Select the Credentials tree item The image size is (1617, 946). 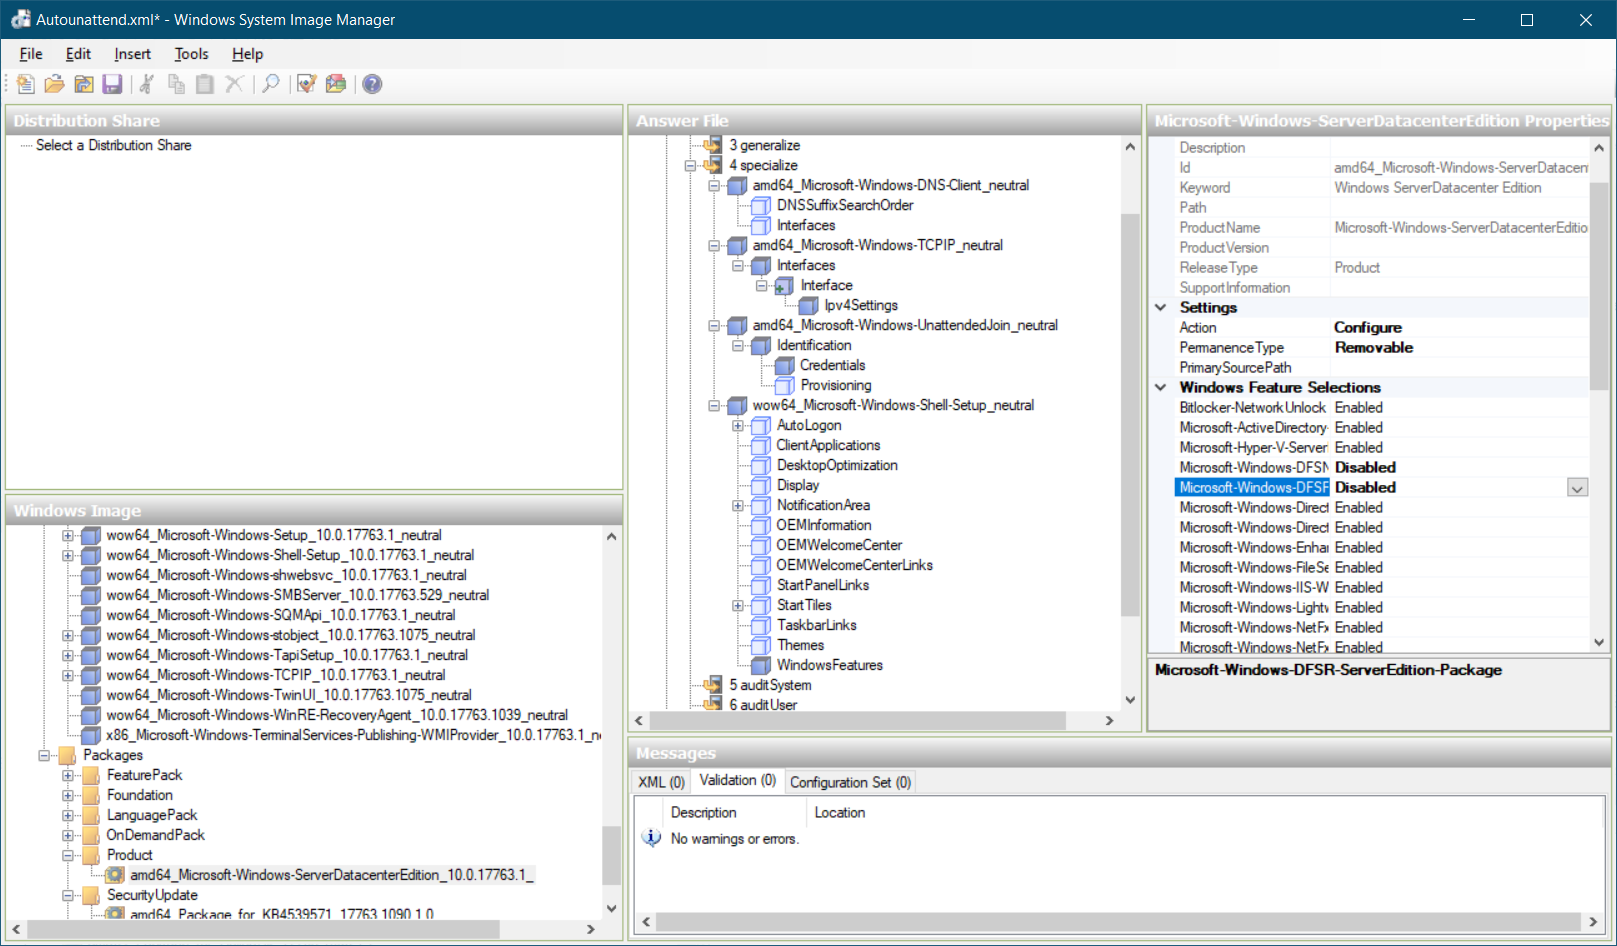pos(832,365)
